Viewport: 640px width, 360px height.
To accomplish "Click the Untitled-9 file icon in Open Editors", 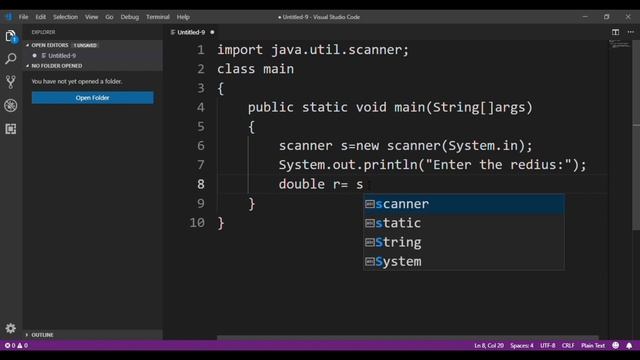I will [x=44, y=56].
